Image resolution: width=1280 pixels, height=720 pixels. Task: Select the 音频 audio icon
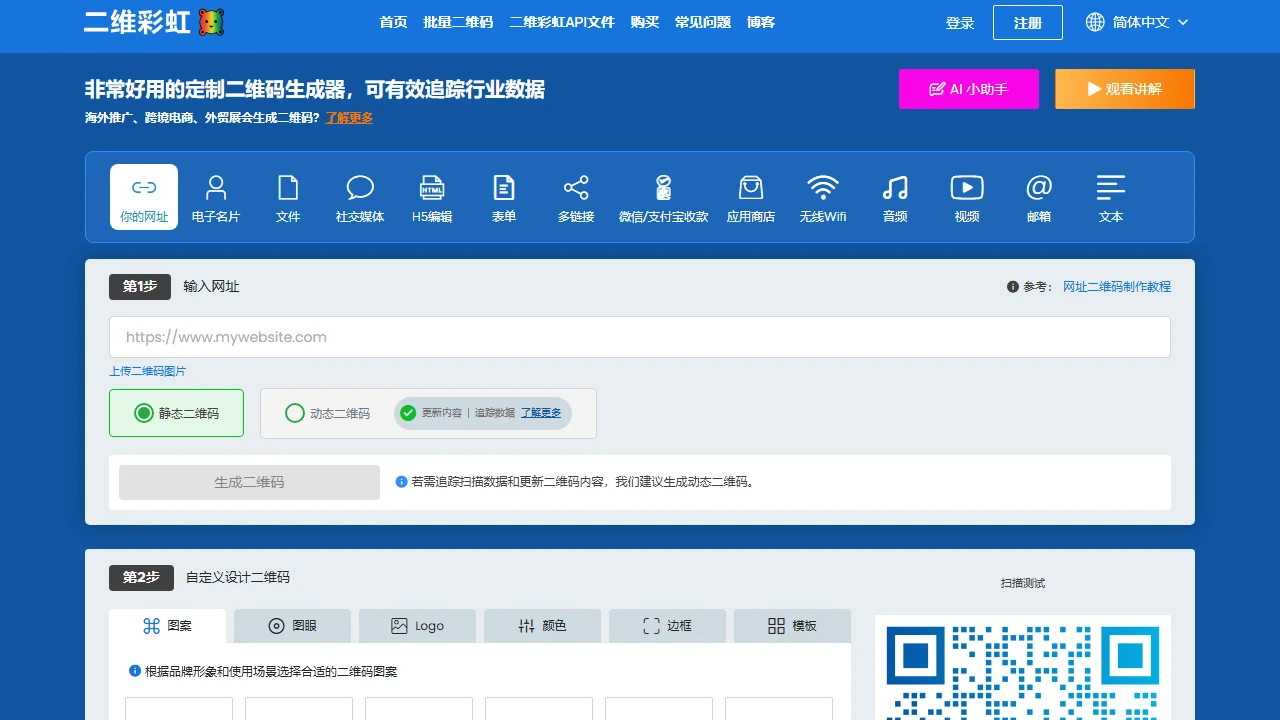[895, 198]
